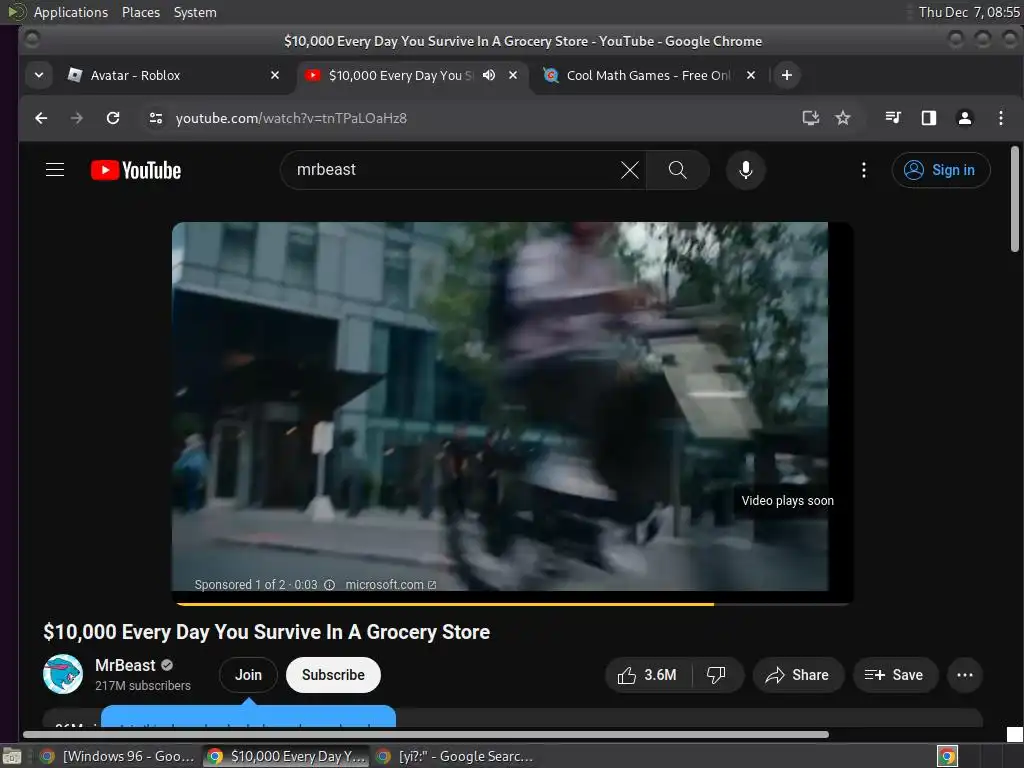1024x768 pixels.
Task: Click the 217M subscribers text
Action: coord(143,686)
